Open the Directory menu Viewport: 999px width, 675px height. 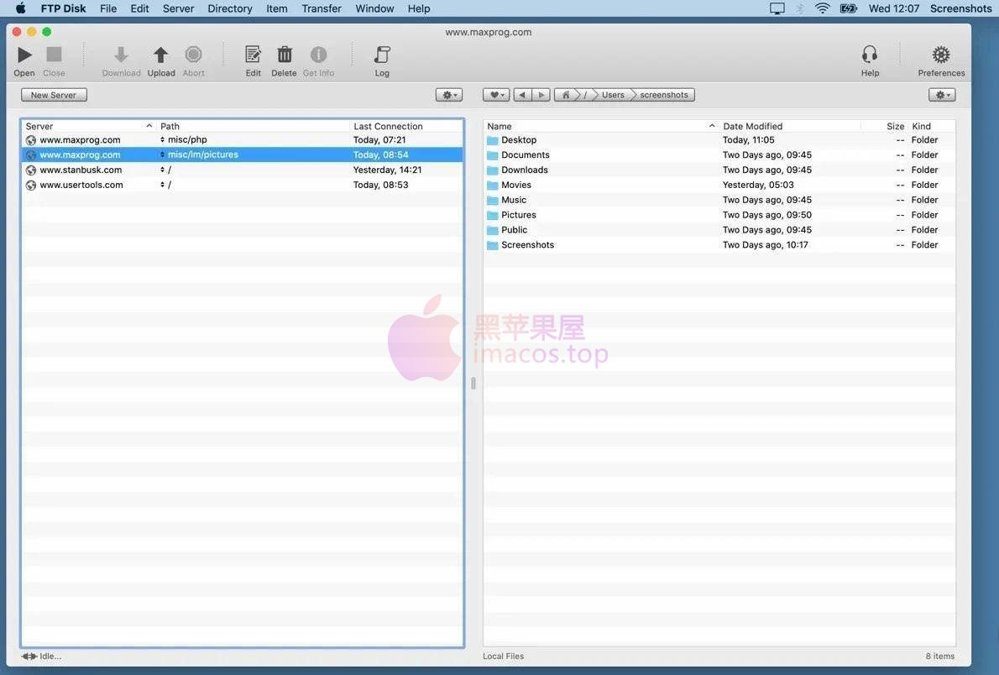pos(230,9)
